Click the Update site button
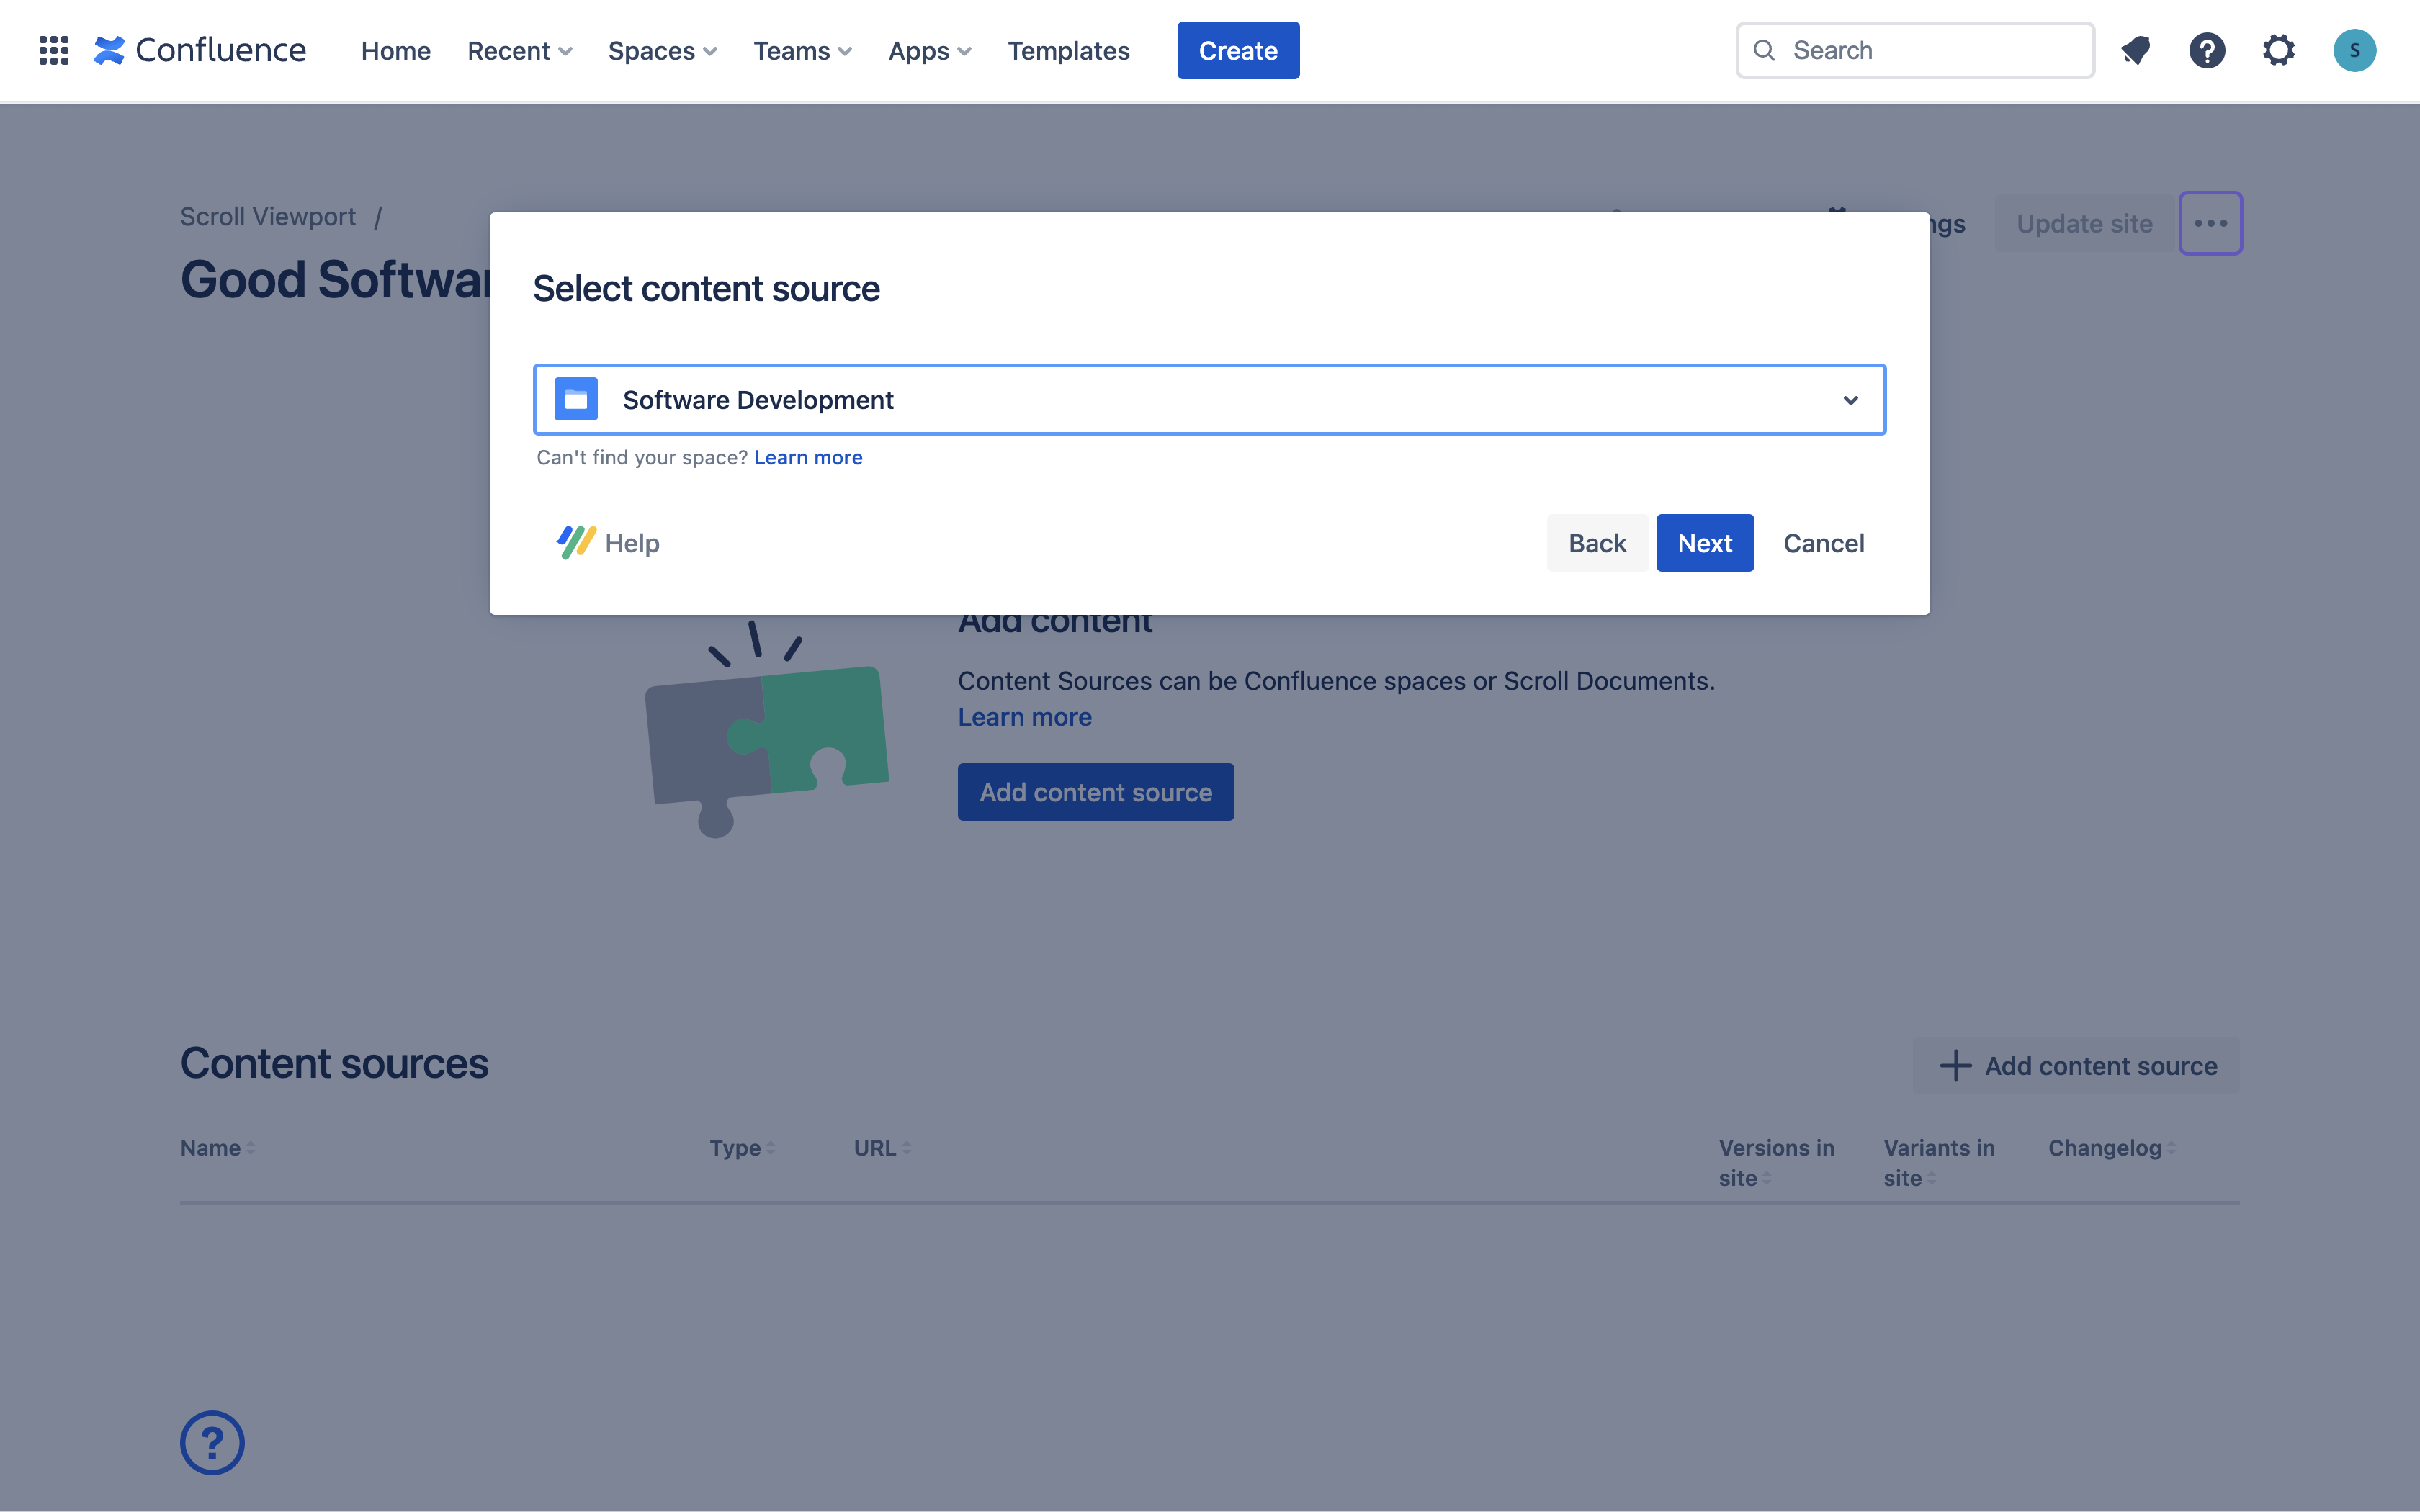2420x1512 pixels. pyautogui.click(x=2084, y=223)
